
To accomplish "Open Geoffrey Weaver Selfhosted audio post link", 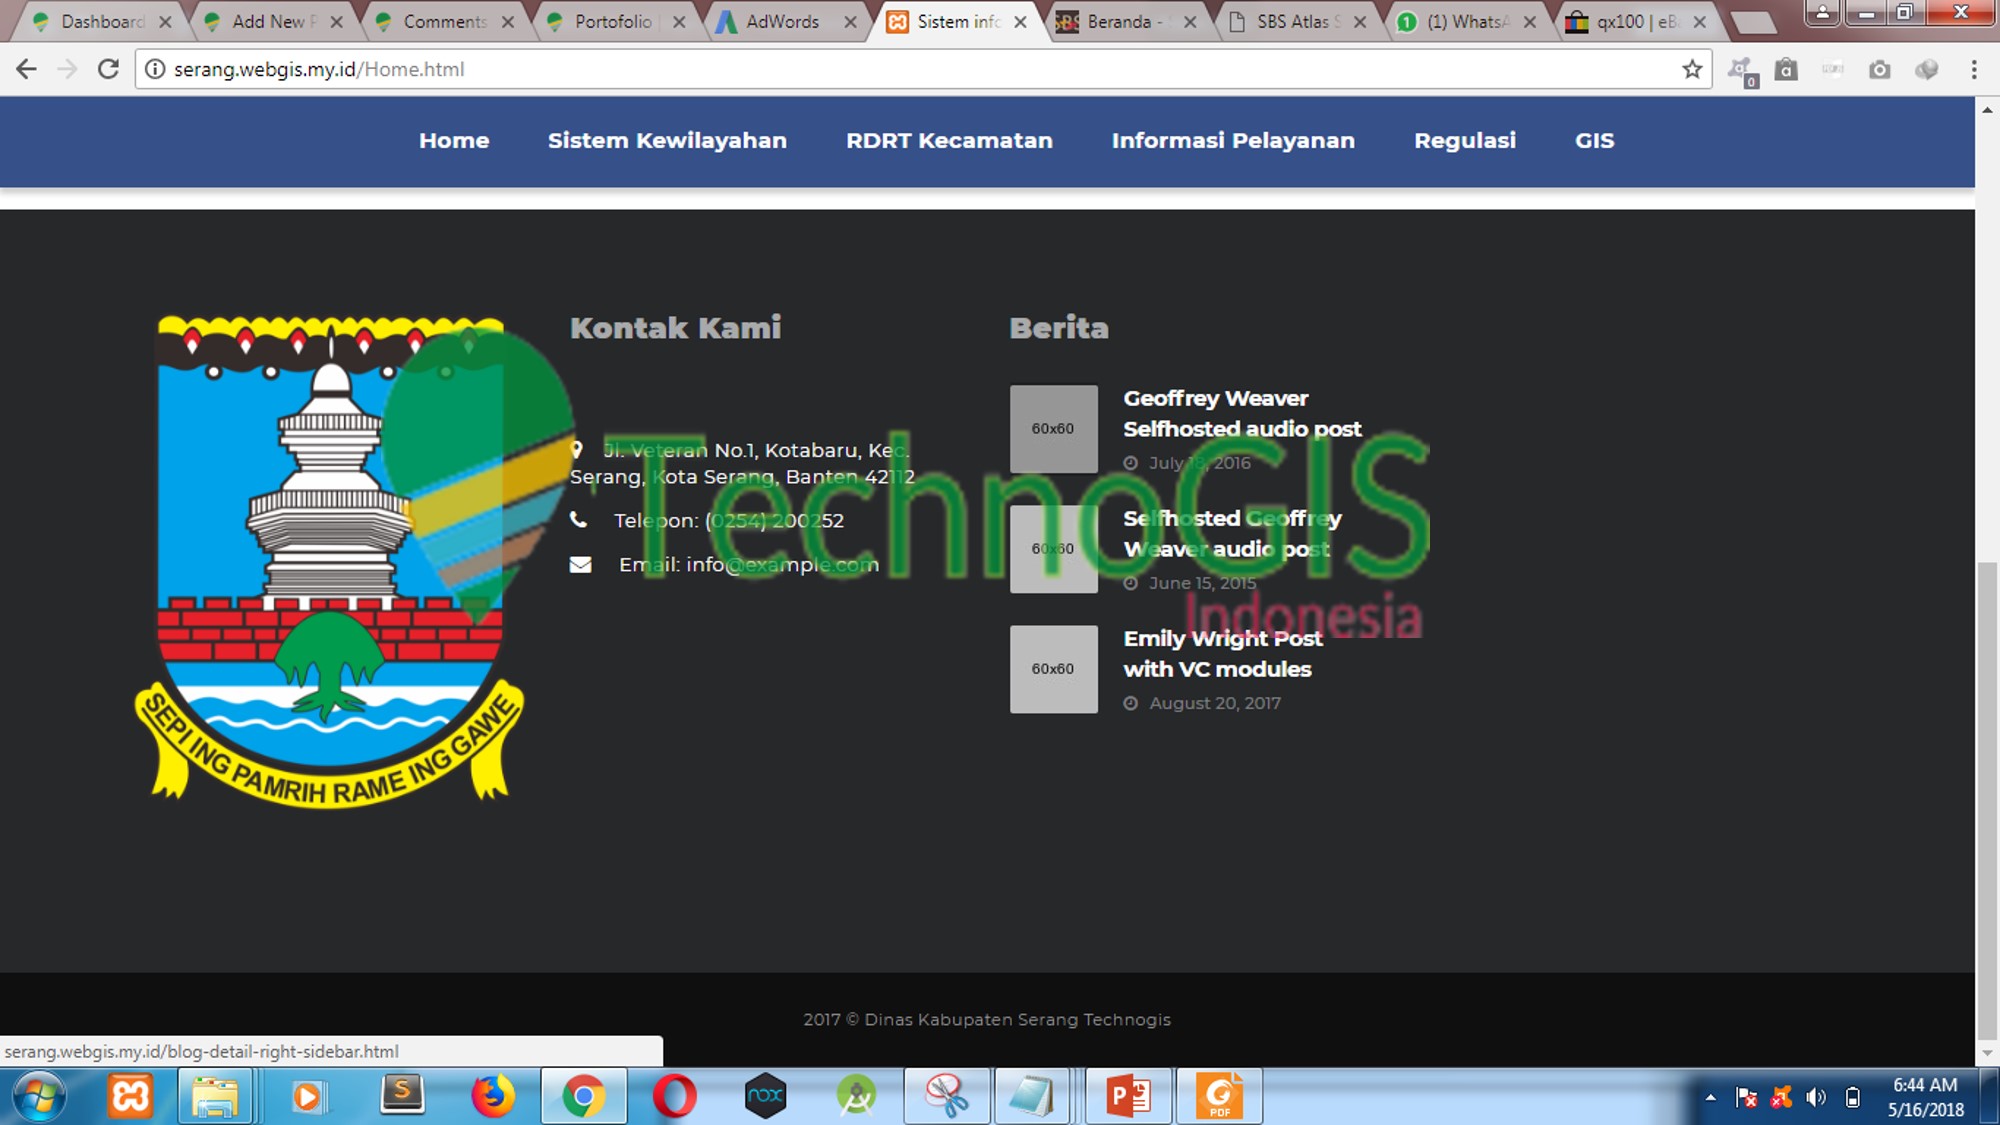I will coord(1242,414).
